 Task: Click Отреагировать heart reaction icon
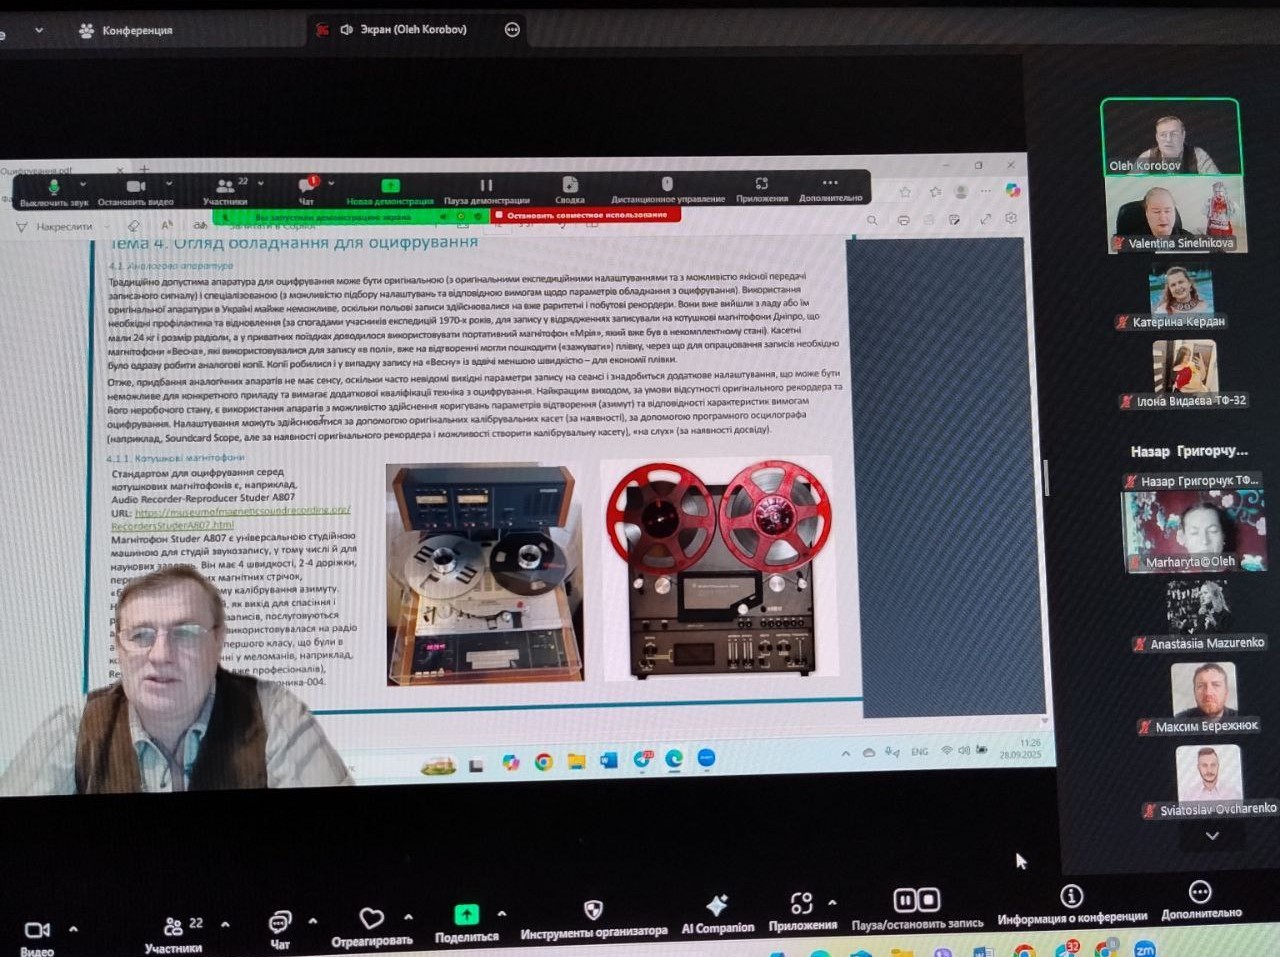coord(371,926)
